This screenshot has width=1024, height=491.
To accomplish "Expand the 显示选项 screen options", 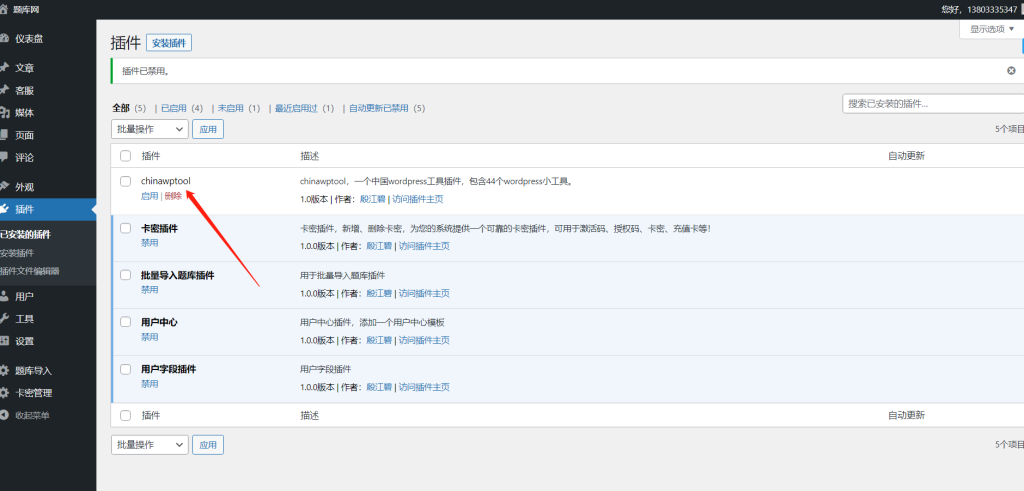I will [x=992, y=29].
